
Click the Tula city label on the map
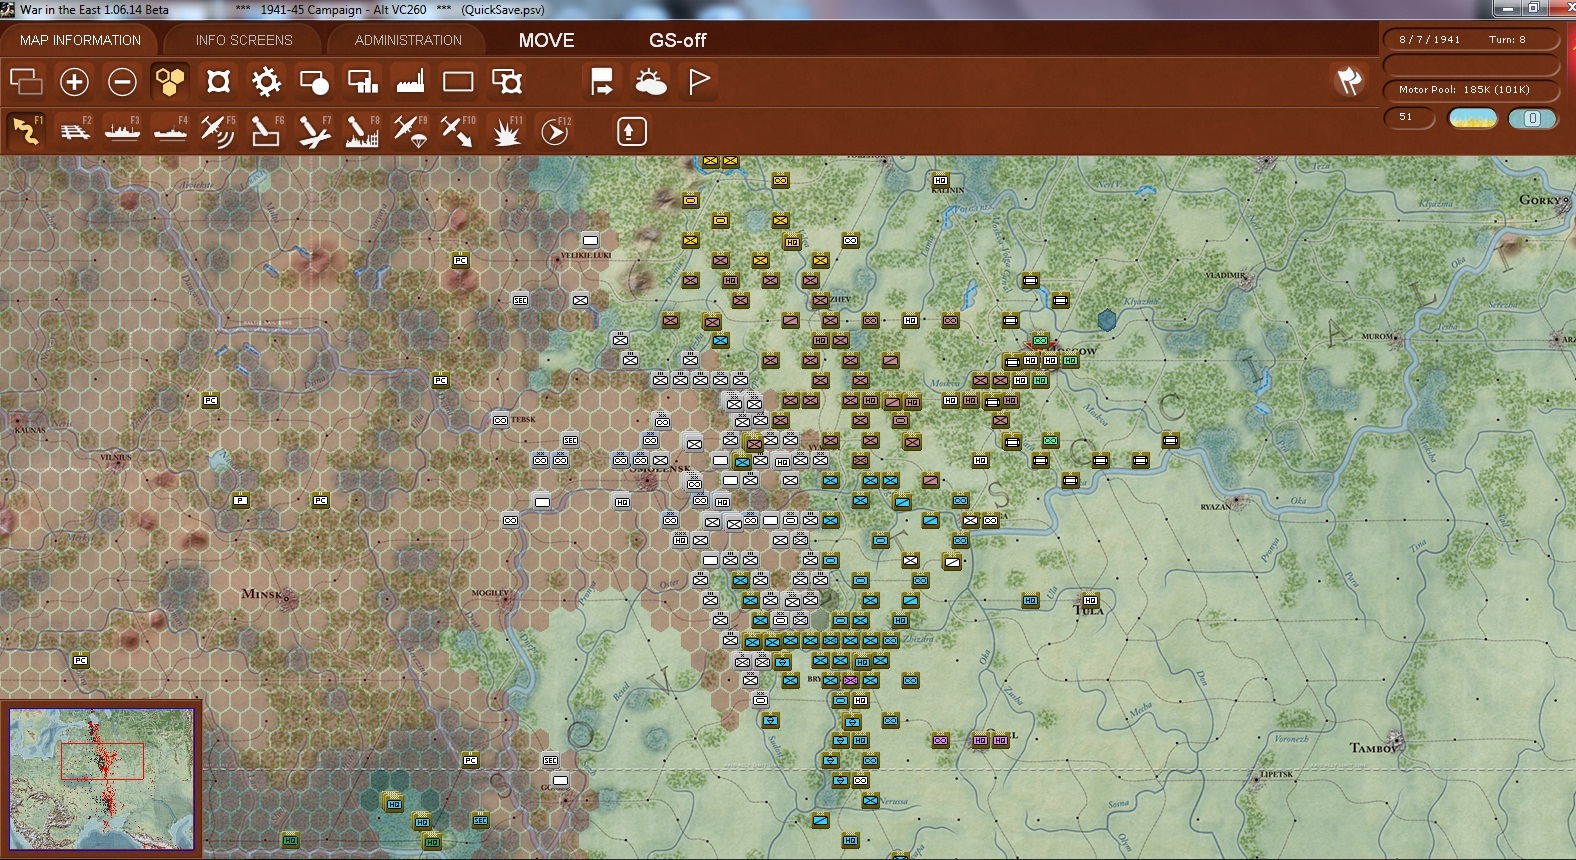(1088, 610)
